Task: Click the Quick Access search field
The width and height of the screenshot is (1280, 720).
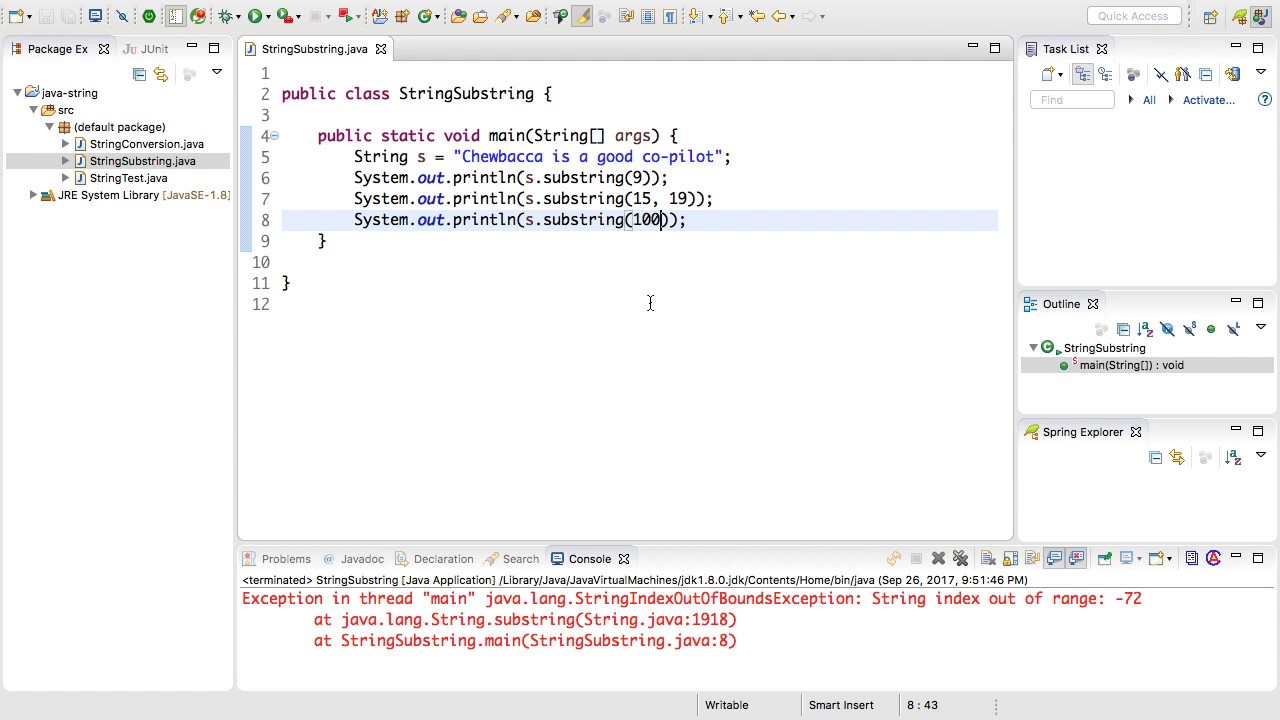Action: click(x=1134, y=16)
